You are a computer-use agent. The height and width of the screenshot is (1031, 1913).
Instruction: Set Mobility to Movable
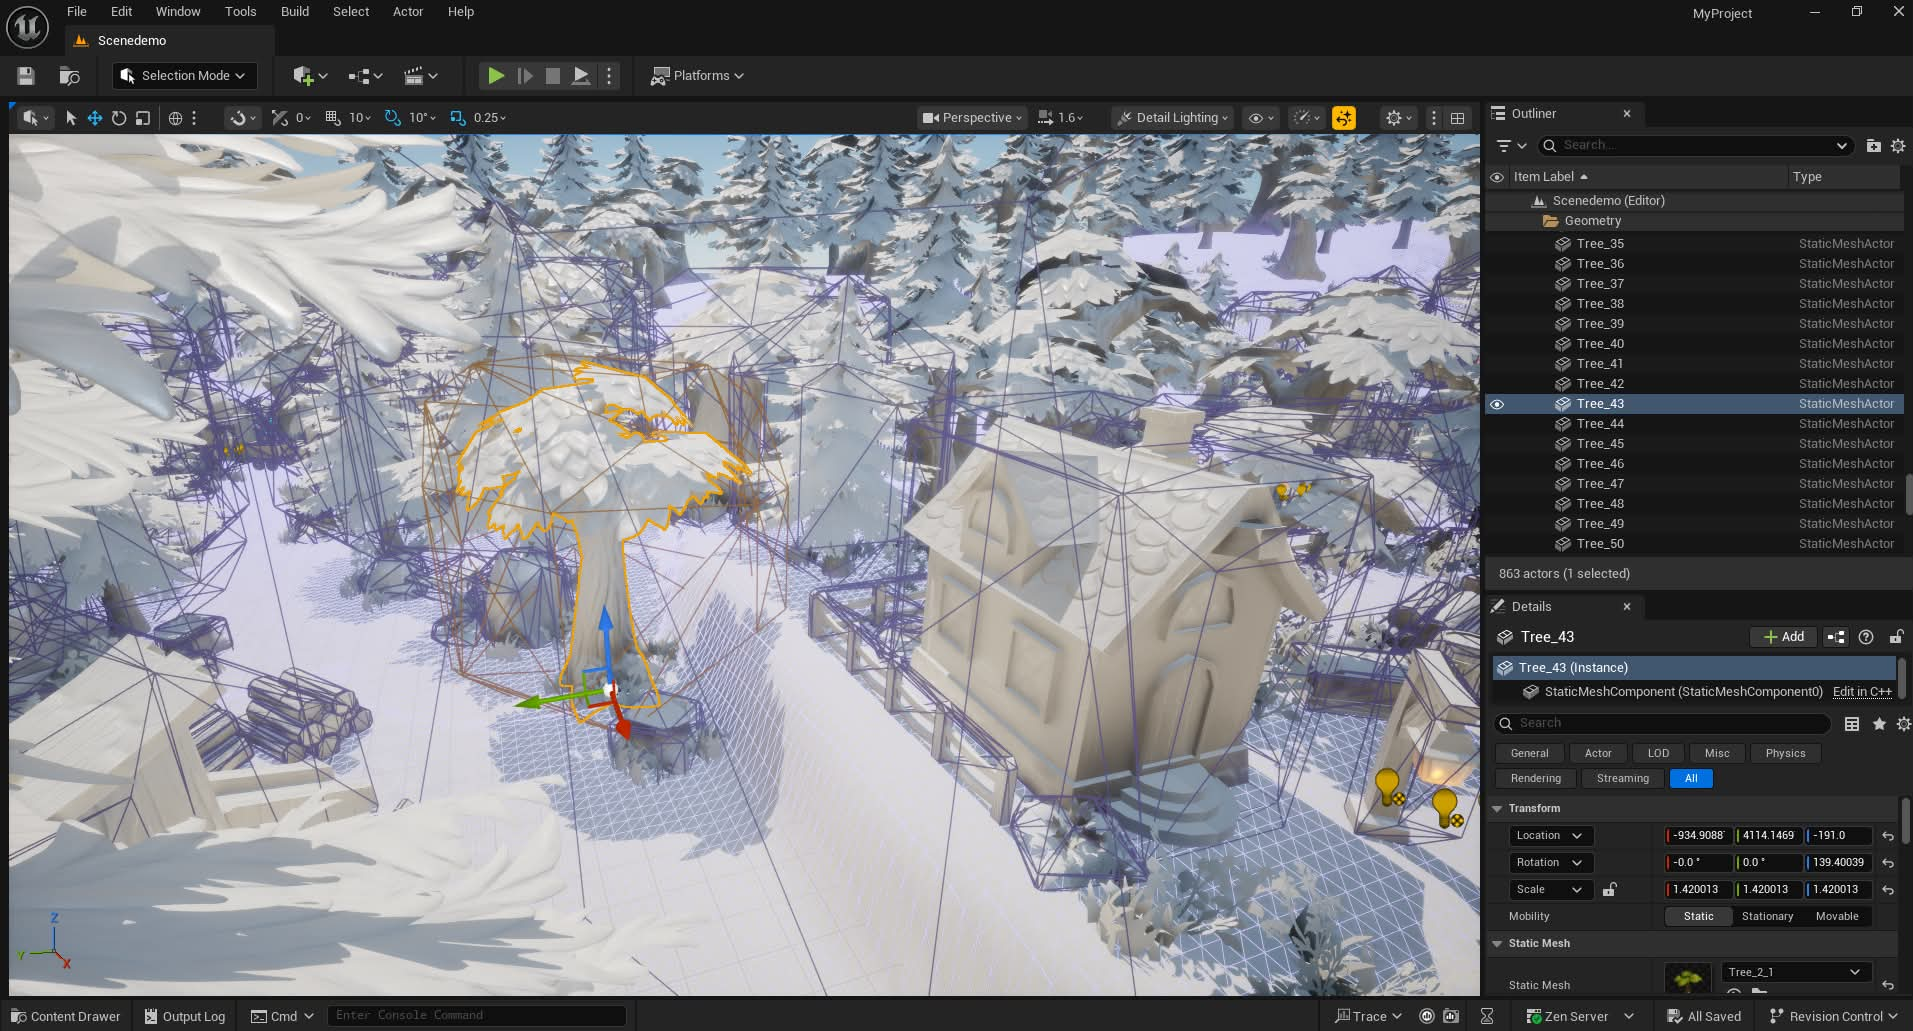(1837, 916)
